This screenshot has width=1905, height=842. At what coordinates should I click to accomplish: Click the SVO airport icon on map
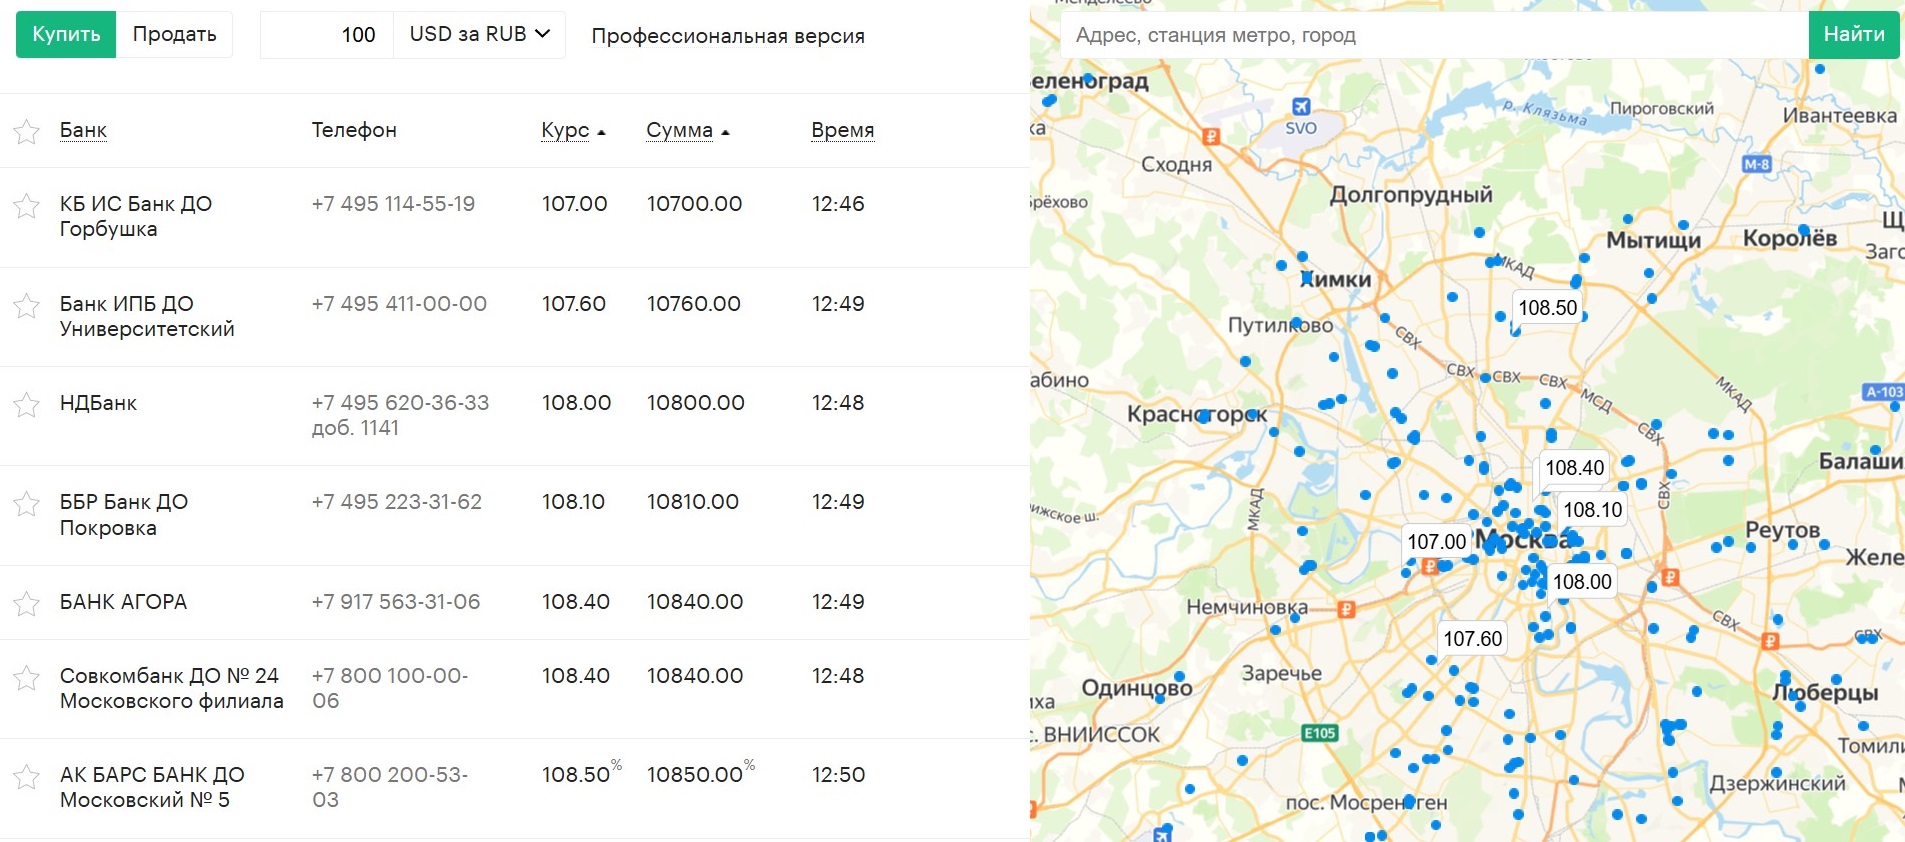point(1301,107)
